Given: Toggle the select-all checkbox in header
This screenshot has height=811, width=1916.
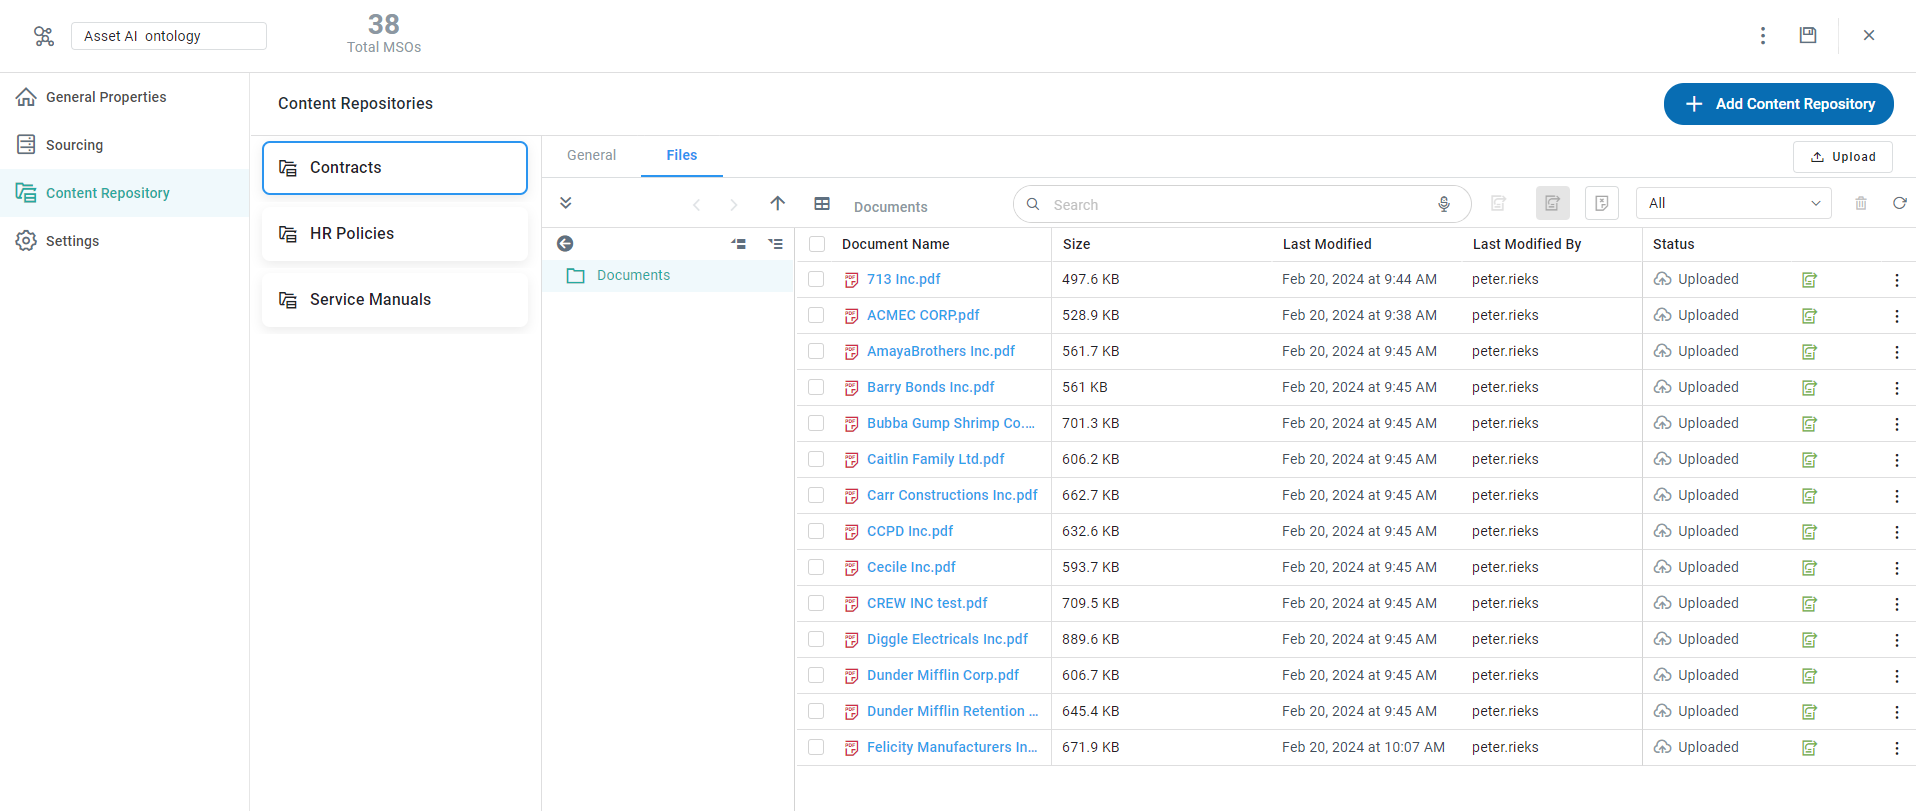Looking at the screenshot, I should (817, 244).
